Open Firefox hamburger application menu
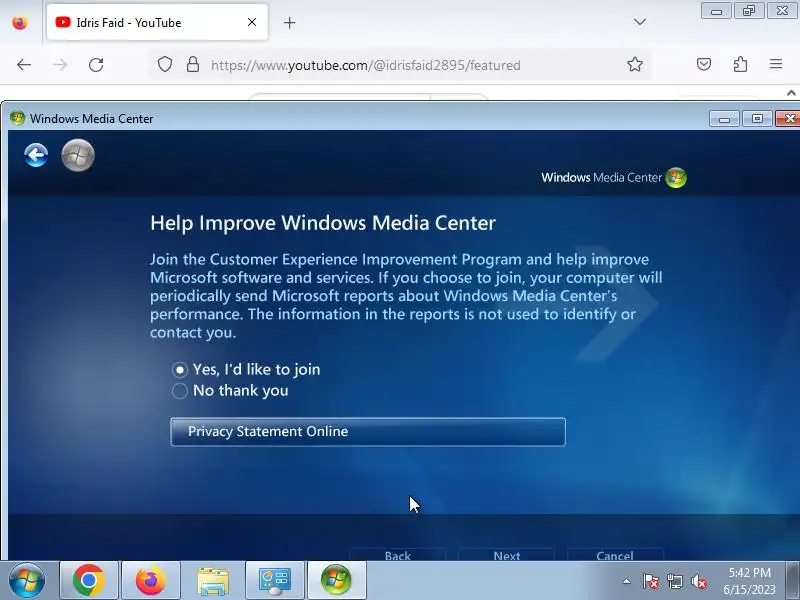800x600 pixels. 776,64
